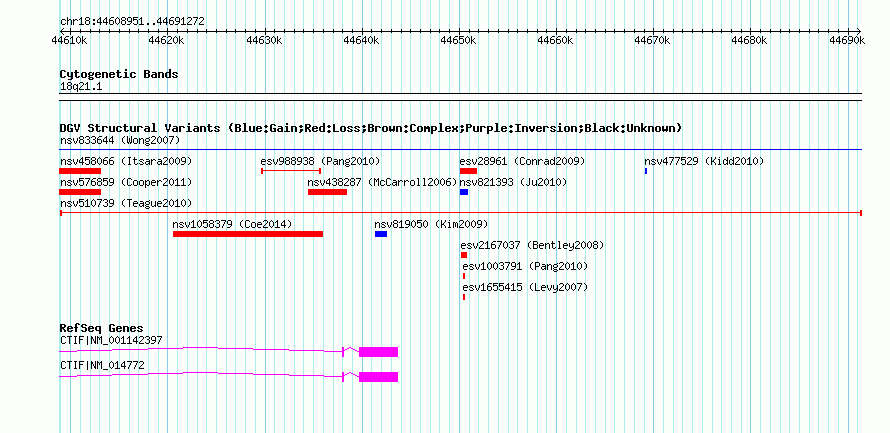Click the nsv458066 (Itsara2009) label

(x=126, y=161)
